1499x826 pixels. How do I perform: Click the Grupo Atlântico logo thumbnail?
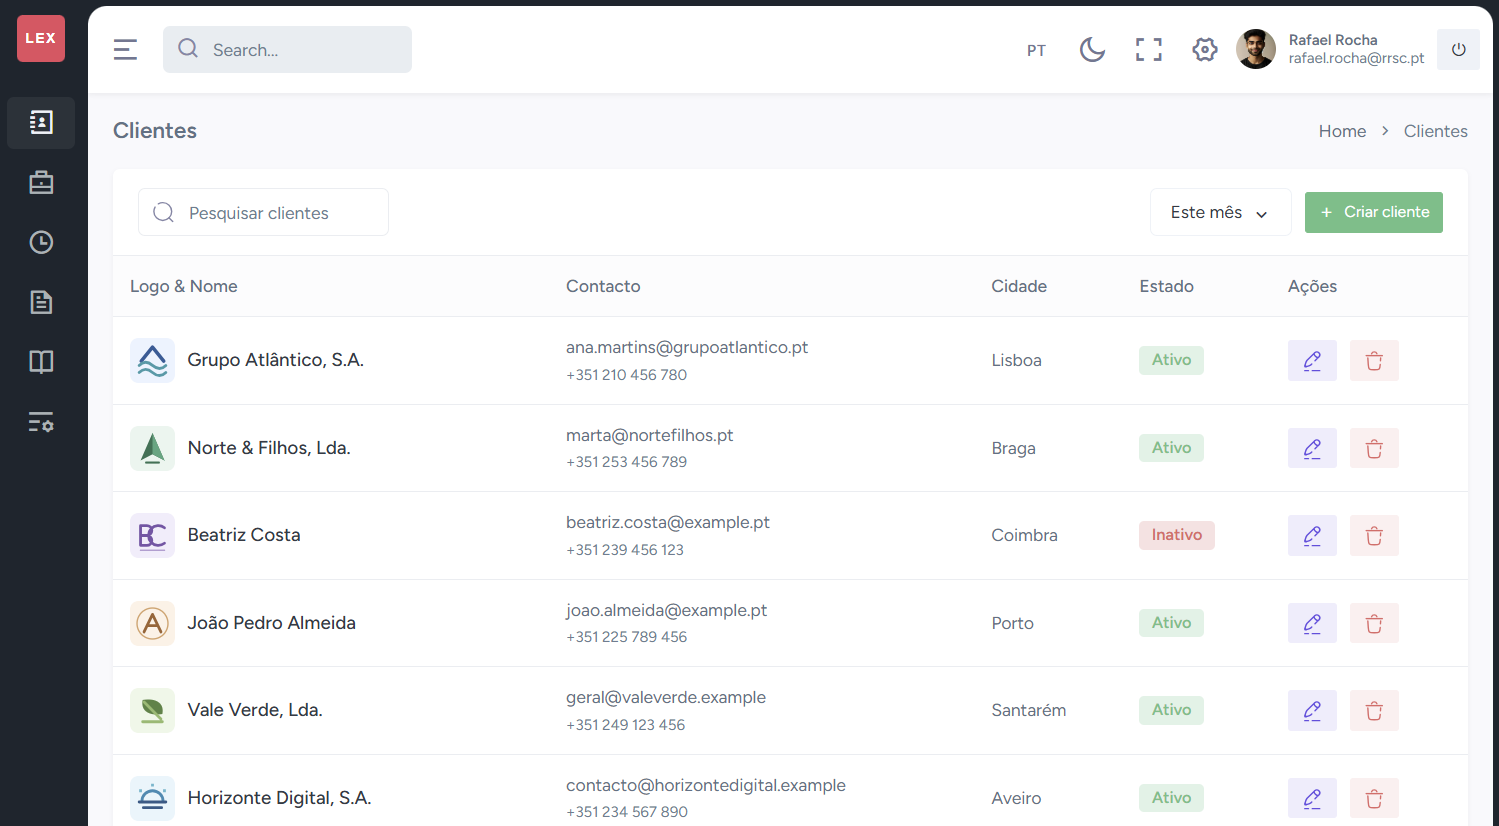pos(152,360)
